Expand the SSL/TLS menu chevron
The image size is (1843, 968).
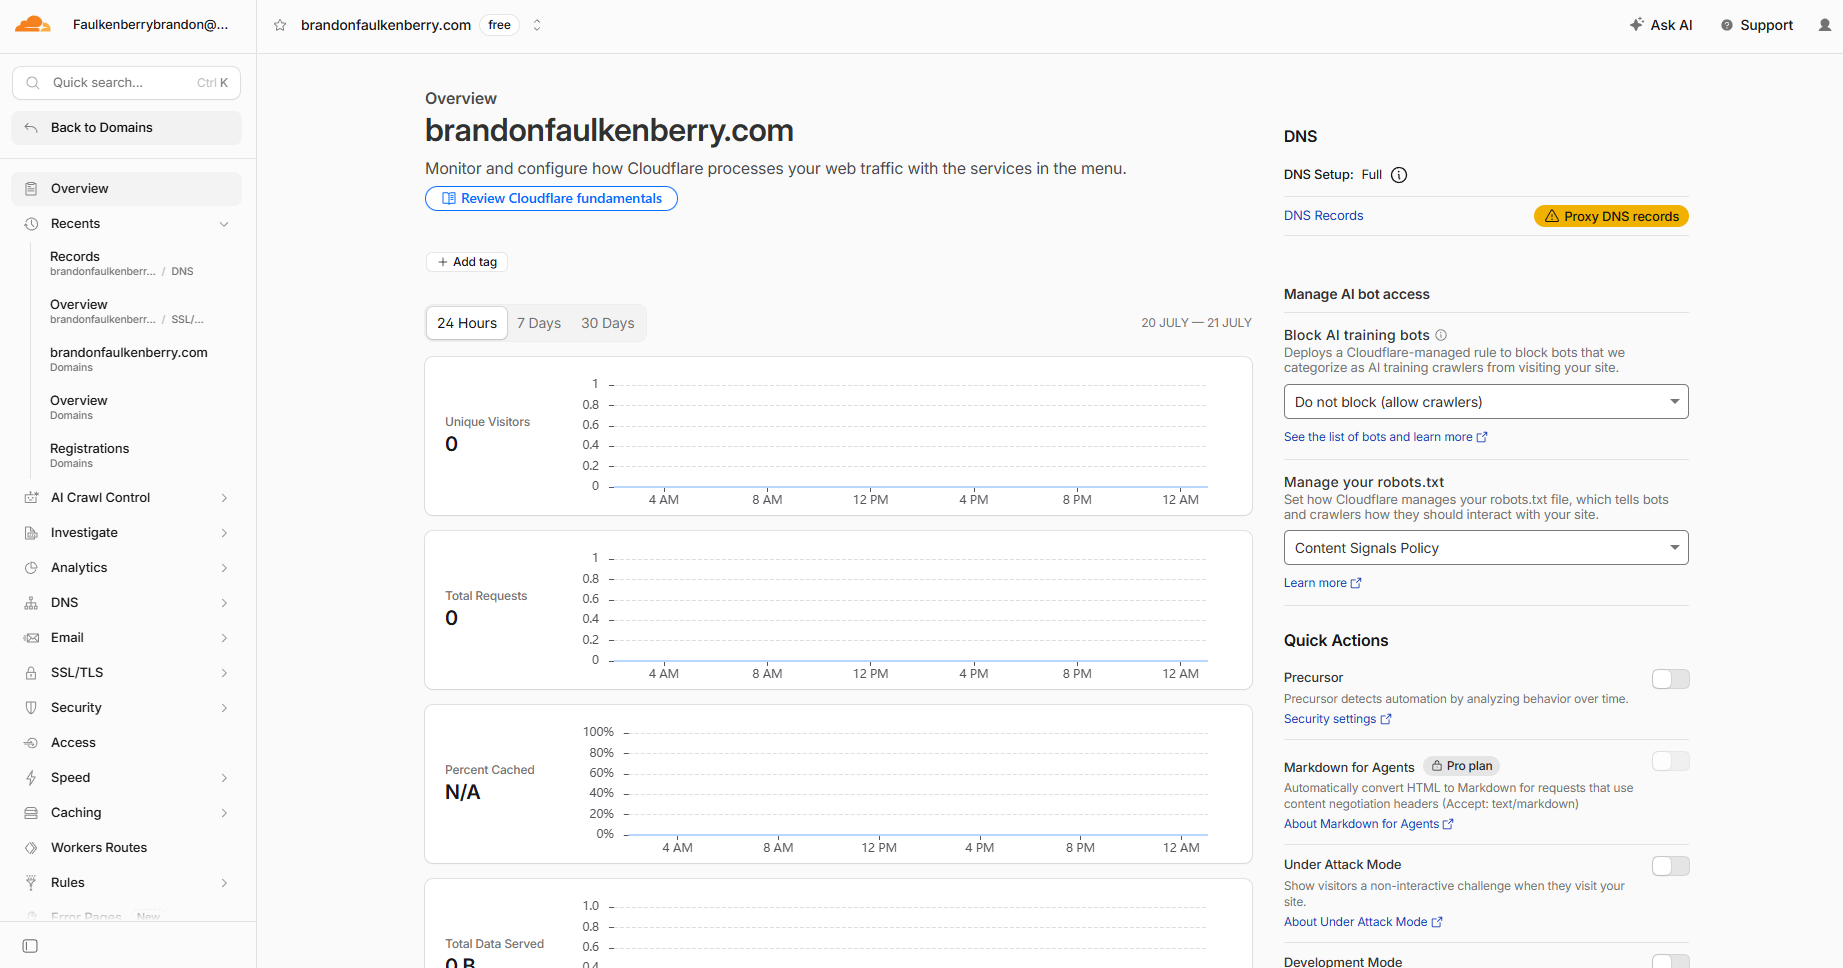[x=224, y=673]
